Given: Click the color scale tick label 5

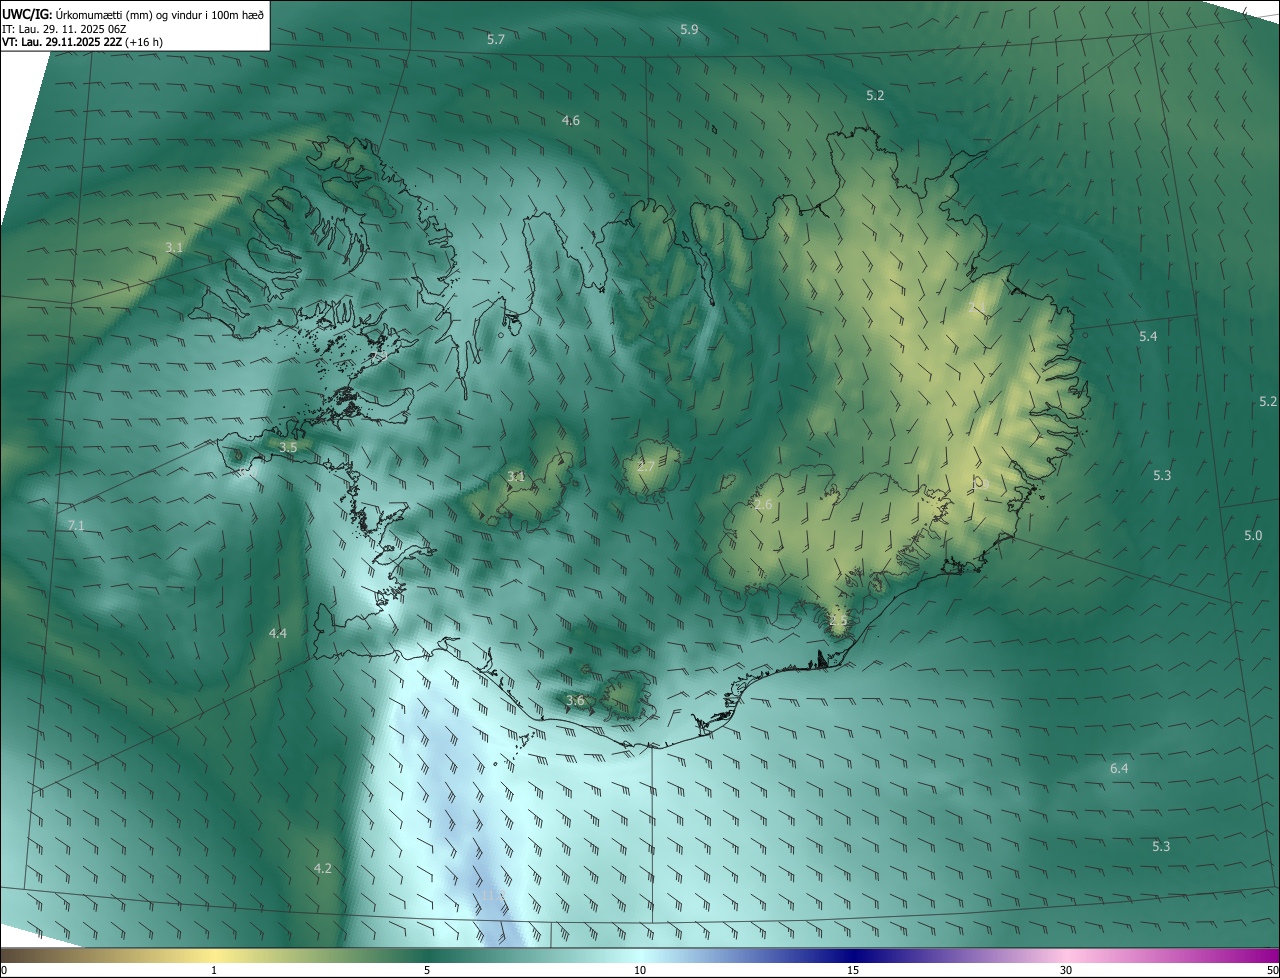Looking at the screenshot, I should pos(427,970).
